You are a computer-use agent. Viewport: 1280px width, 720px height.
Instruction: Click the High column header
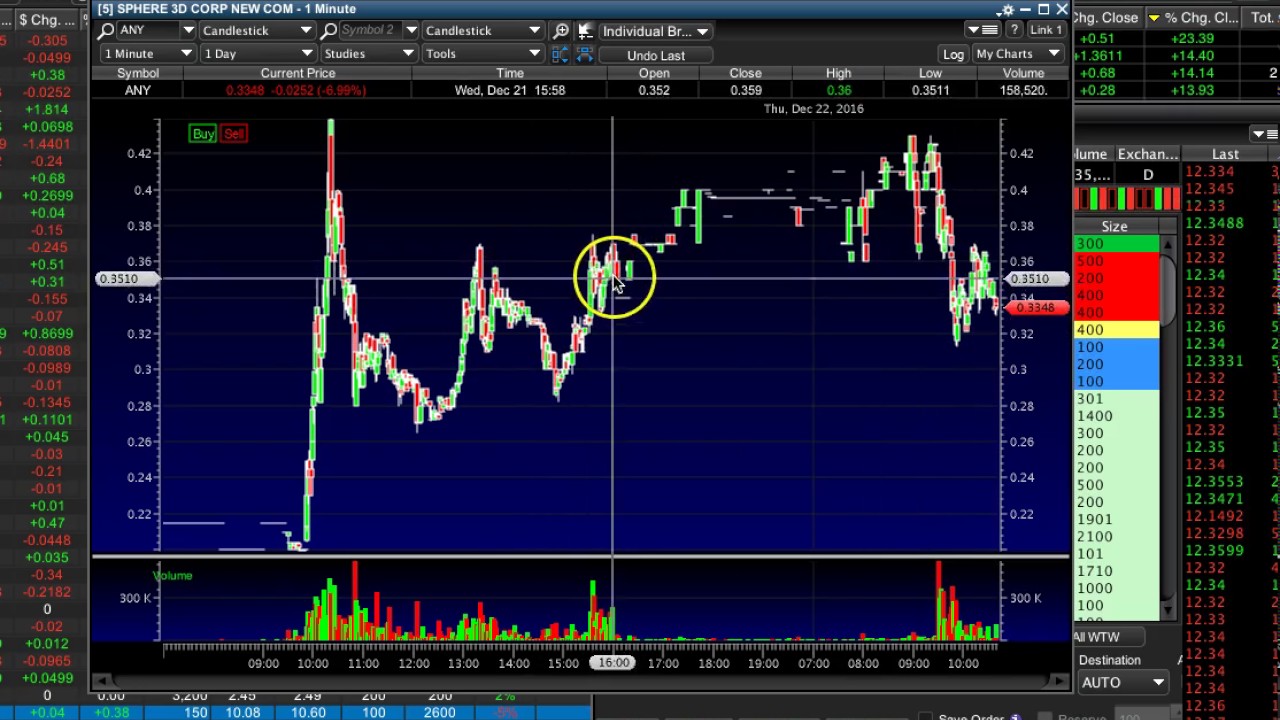click(x=839, y=73)
